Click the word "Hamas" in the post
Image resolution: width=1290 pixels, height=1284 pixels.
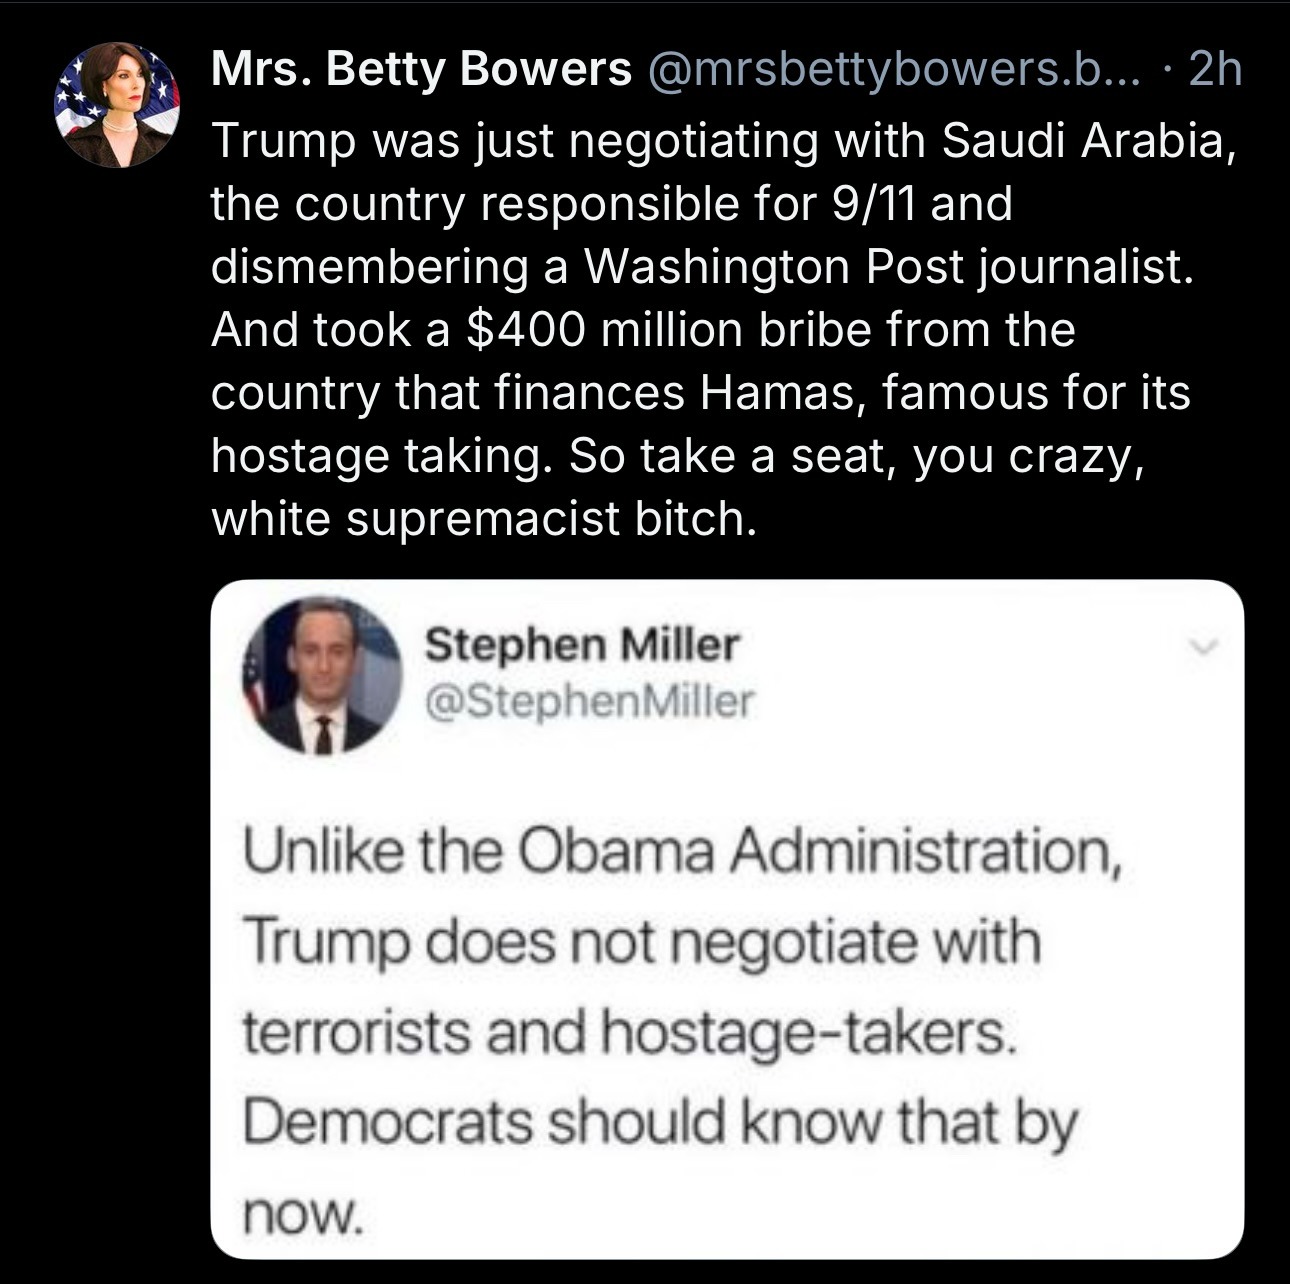pyautogui.click(x=776, y=393)
